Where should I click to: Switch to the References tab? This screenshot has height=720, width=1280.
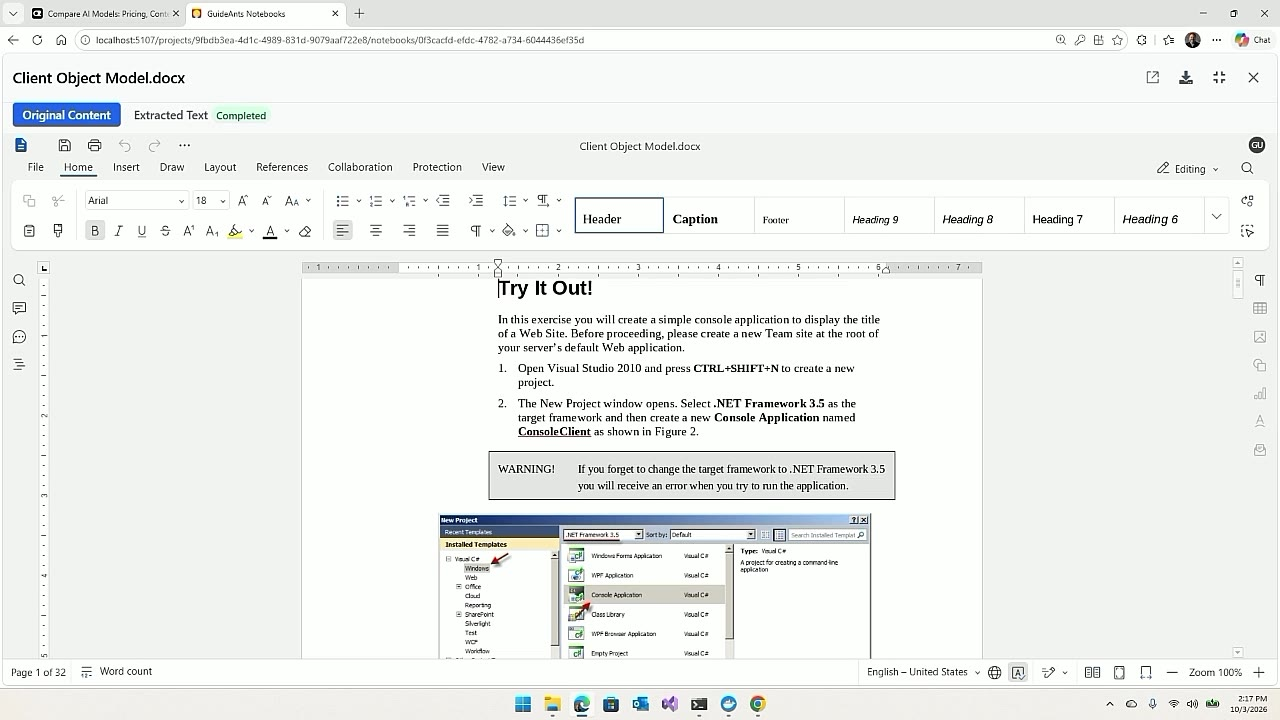(282, 167)
